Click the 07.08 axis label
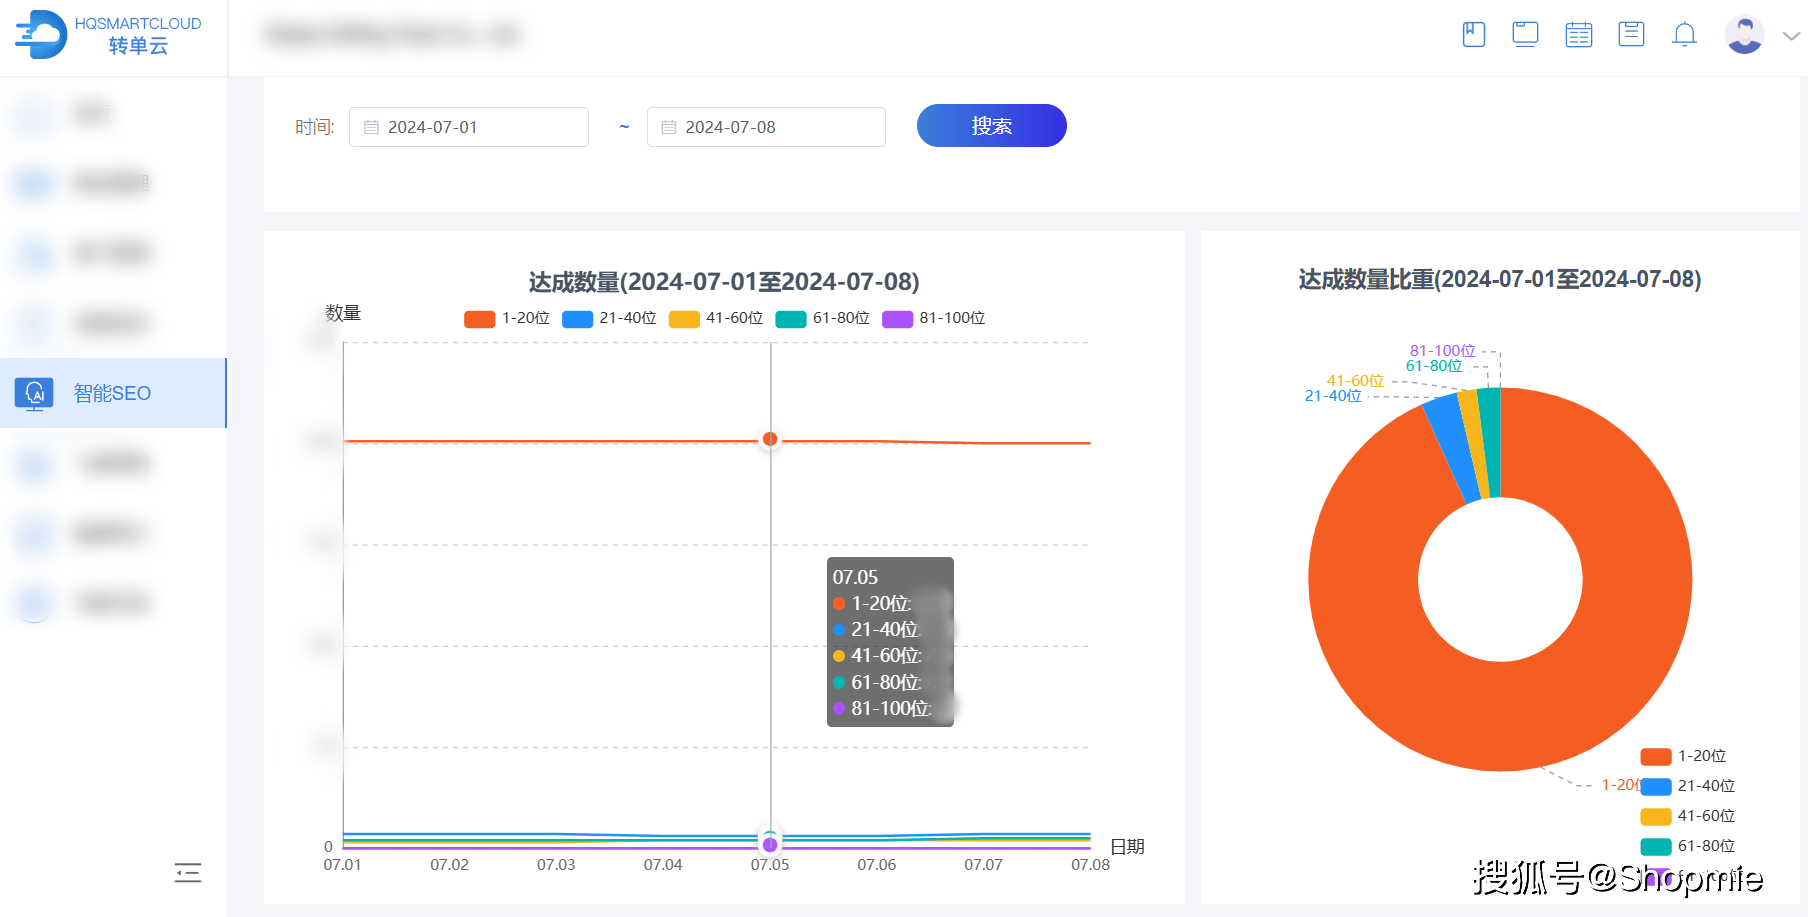Screen dimensions: 1808x917 (1090, 864)
